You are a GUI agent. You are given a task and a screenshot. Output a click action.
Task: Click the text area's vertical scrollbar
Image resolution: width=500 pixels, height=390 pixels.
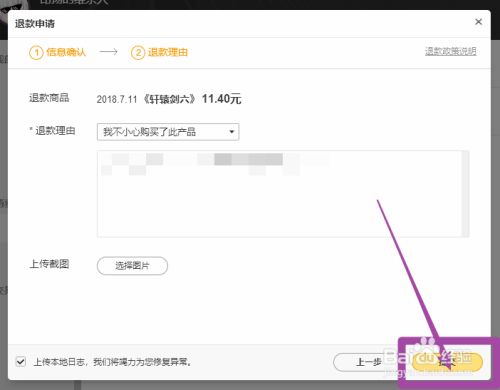(x=465, y=194)
